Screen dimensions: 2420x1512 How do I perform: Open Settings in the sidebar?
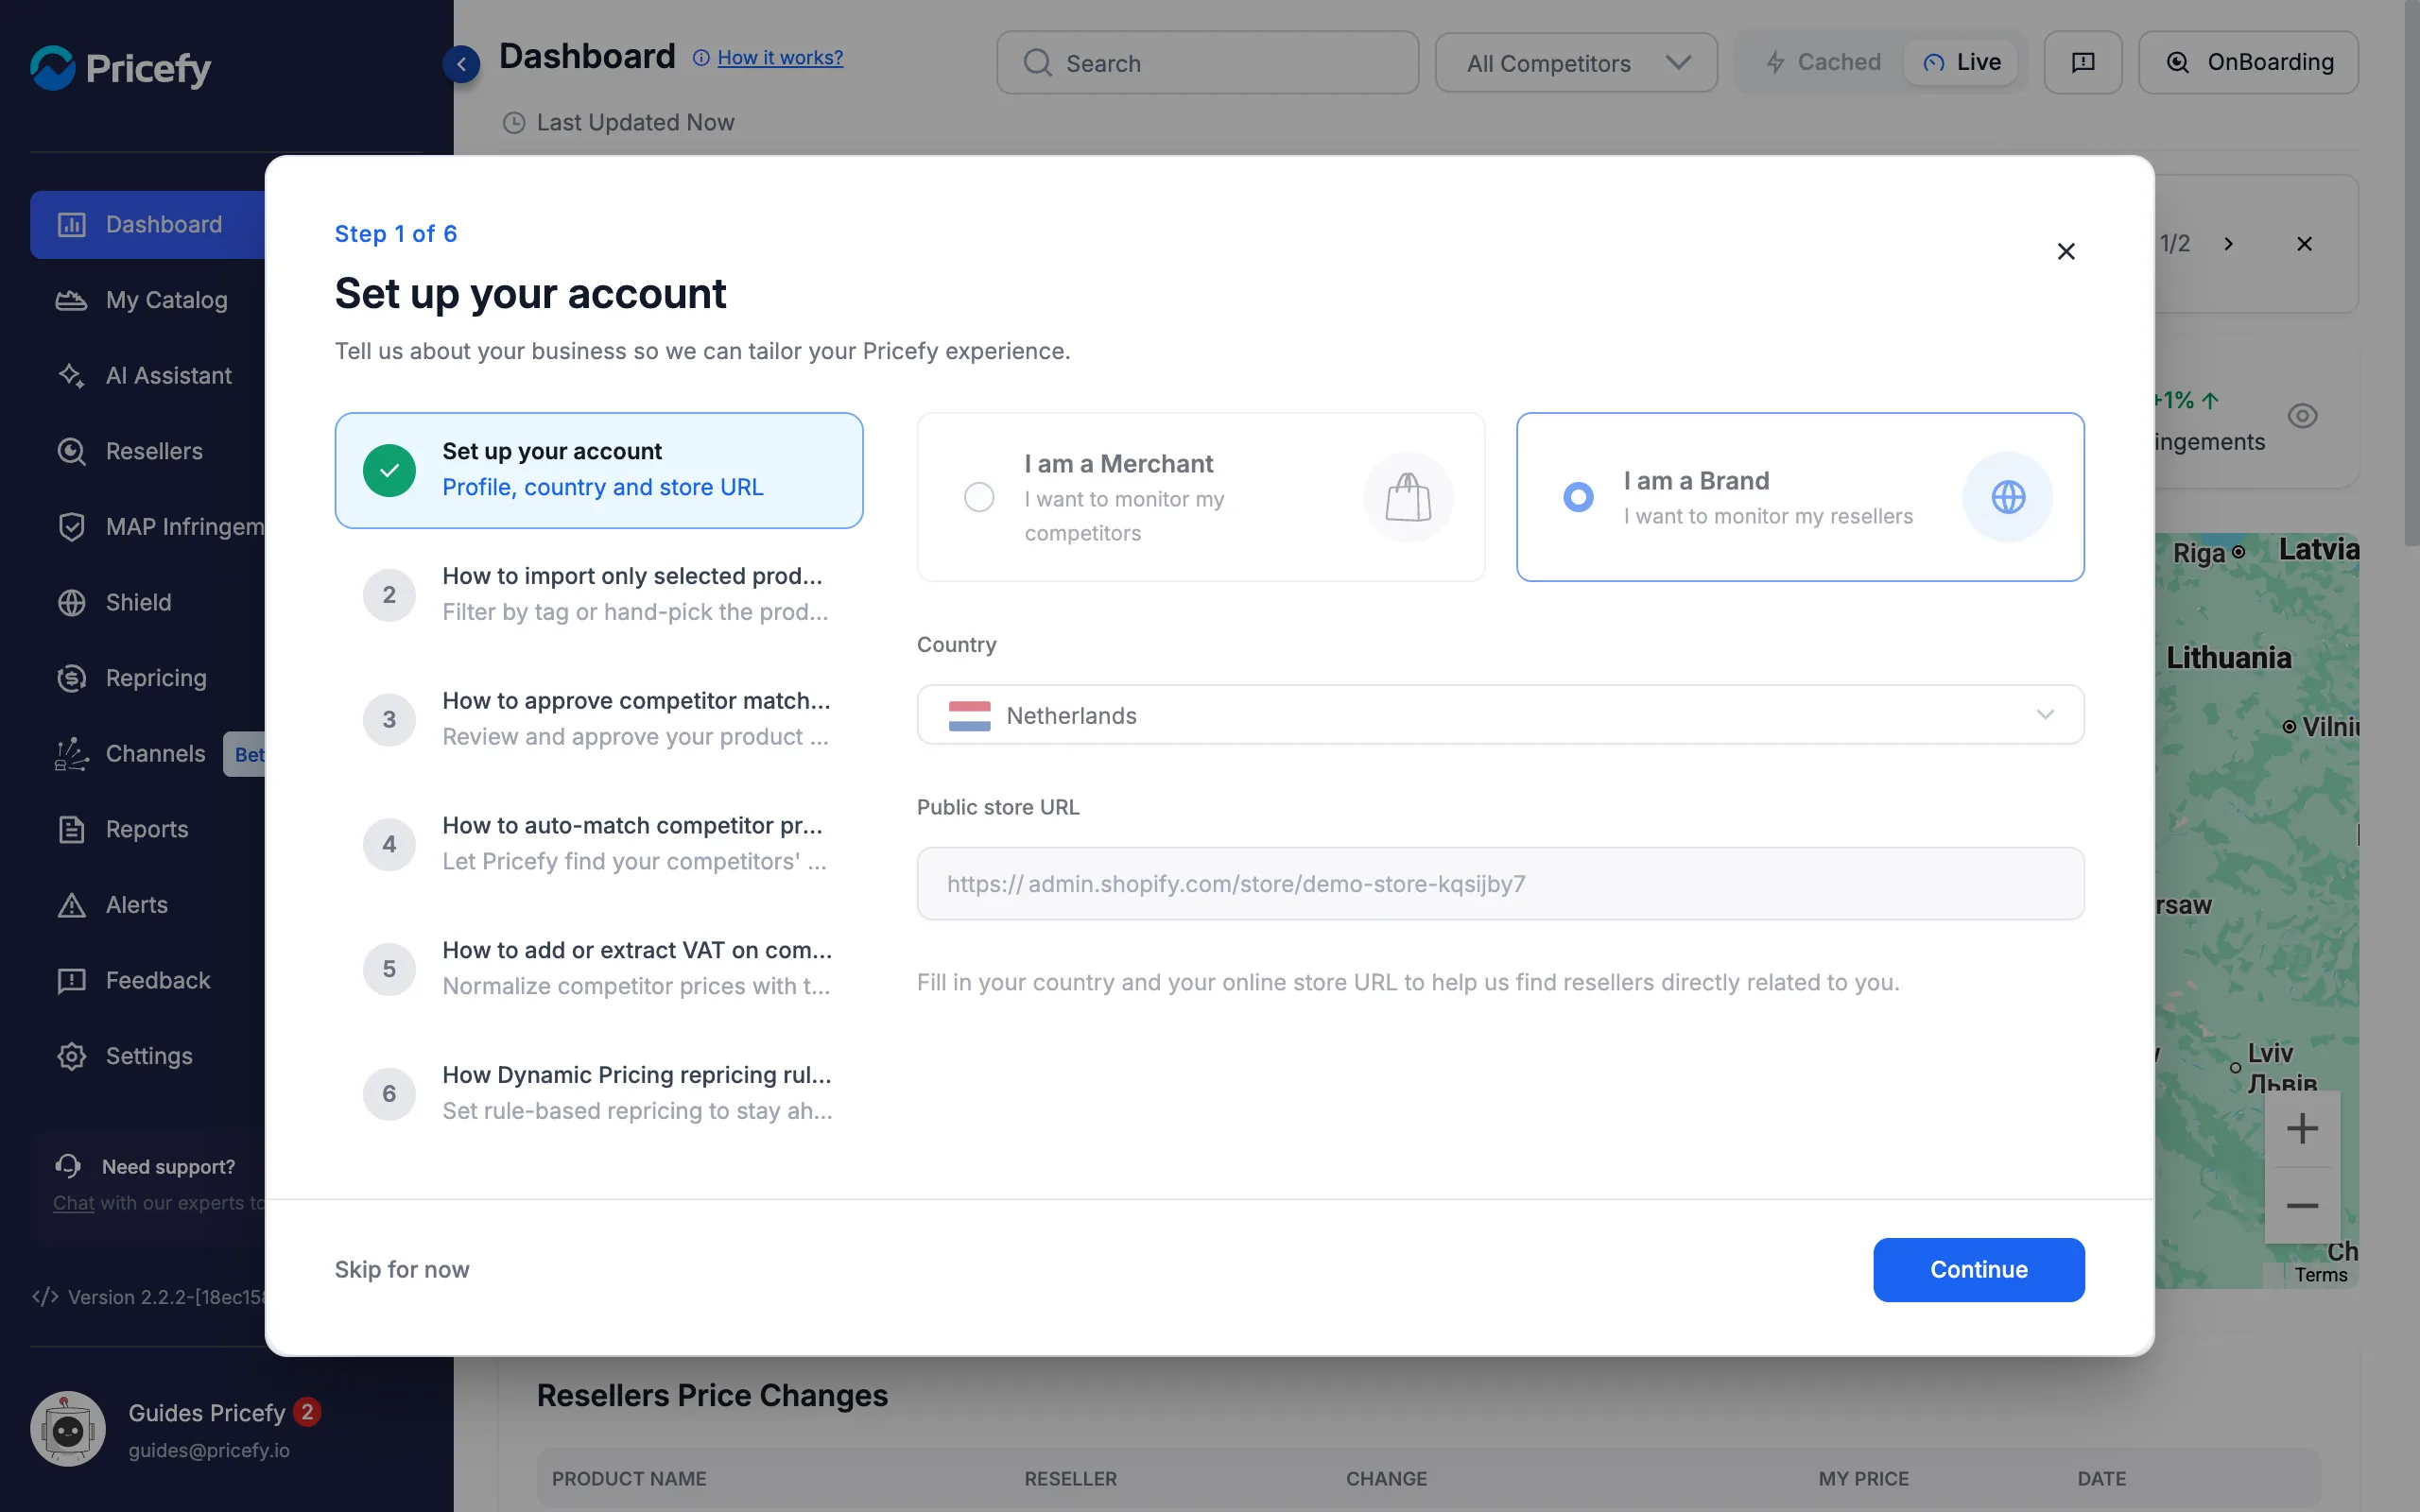[148, 1056]
